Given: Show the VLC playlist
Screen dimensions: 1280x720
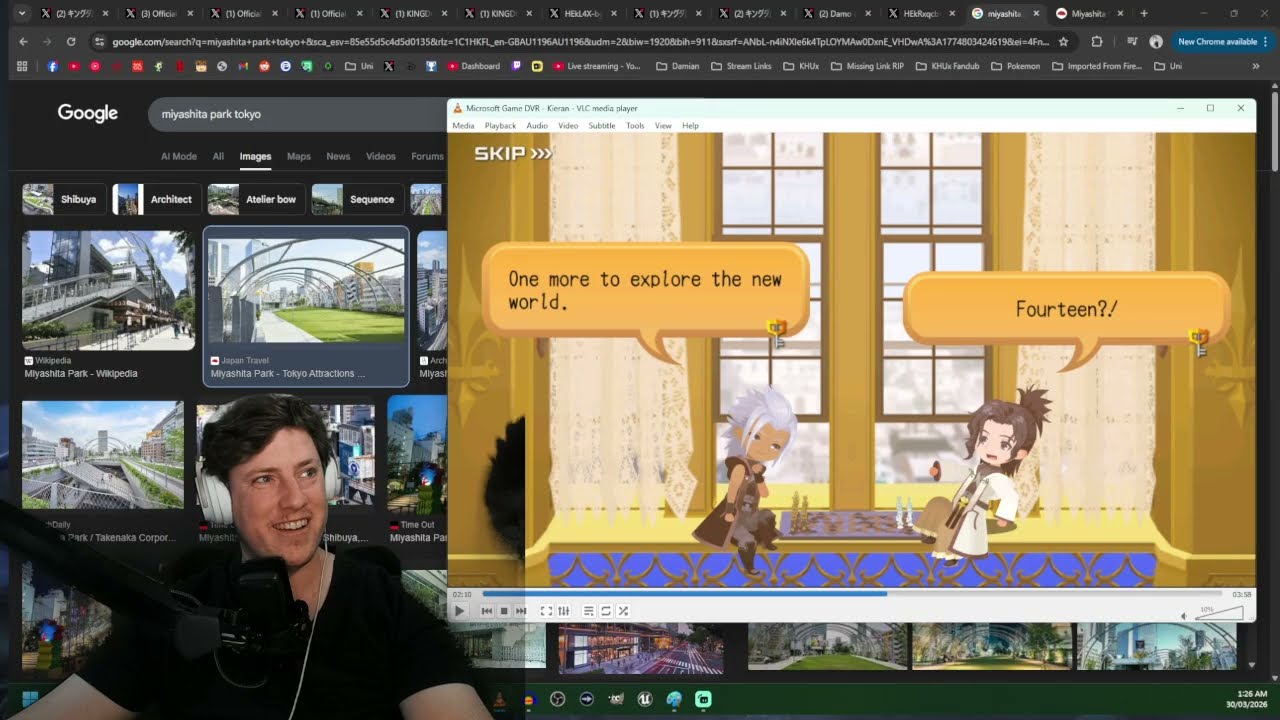Looking at the screenshot, I should [589, 611].
